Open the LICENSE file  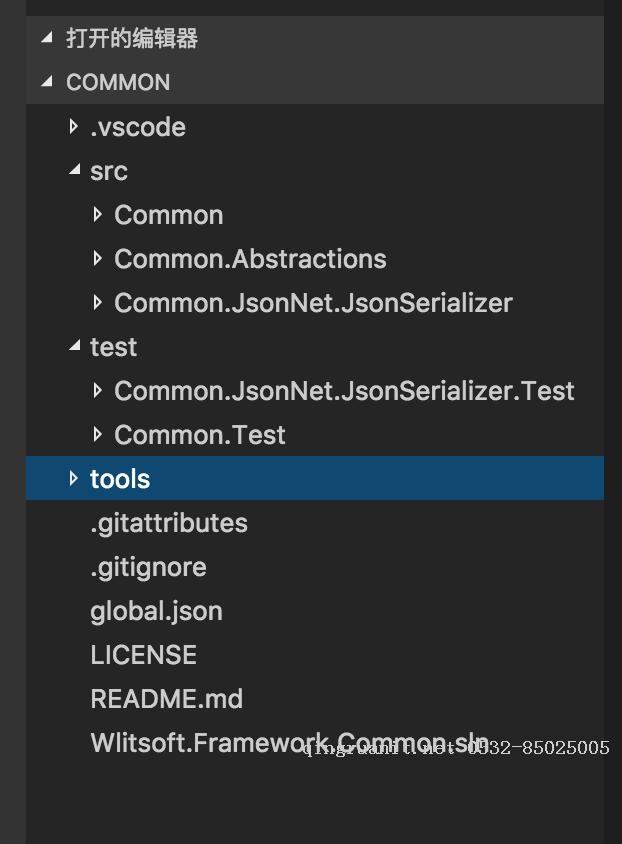click(143, 655)
